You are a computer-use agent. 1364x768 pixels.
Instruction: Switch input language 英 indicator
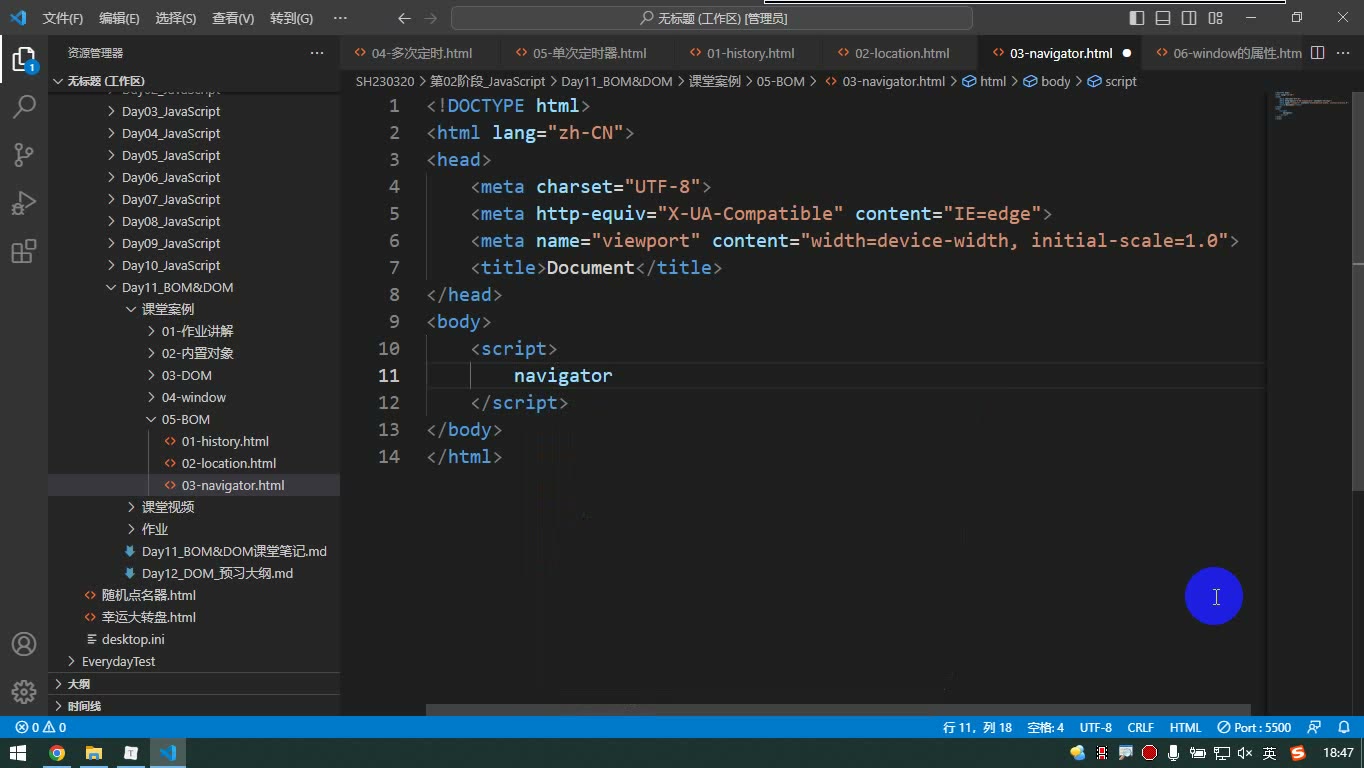click(1269, 753)
